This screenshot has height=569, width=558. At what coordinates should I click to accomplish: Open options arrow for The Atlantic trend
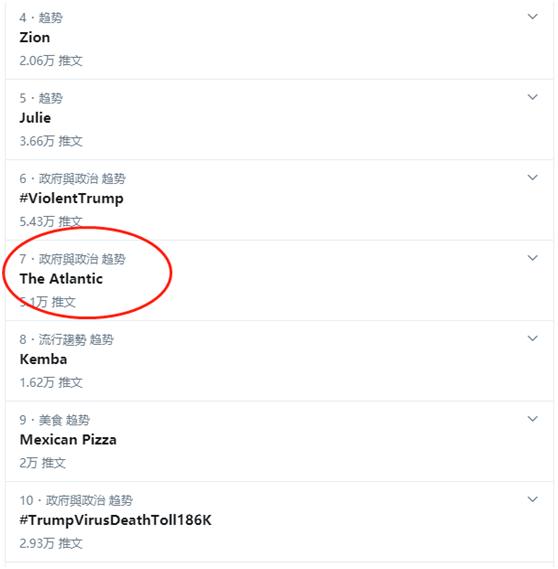532,258
